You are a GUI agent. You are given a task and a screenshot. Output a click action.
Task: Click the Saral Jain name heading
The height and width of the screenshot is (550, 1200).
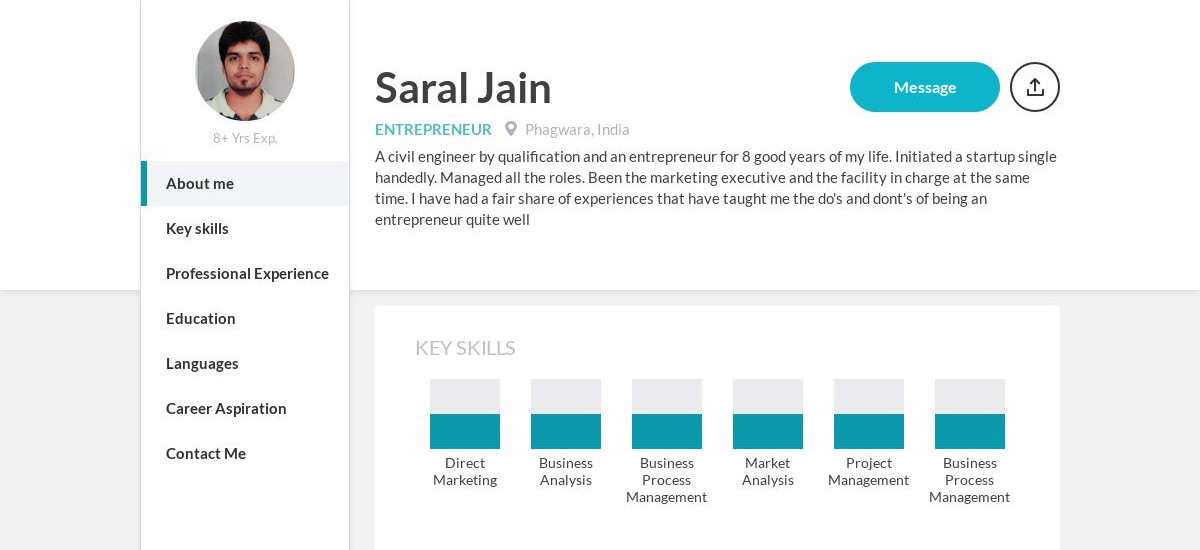pos(463,88)
